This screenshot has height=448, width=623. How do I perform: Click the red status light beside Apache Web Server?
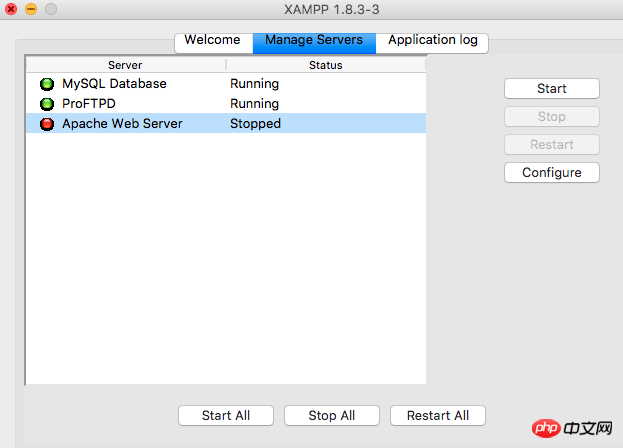point(47,124)
